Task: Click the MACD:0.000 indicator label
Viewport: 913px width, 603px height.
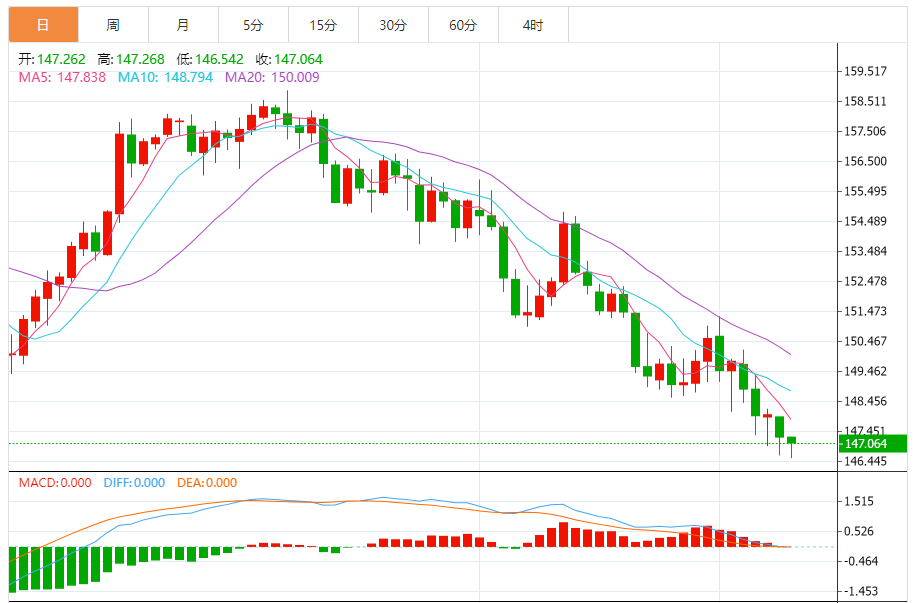Action: pos(55,483)
